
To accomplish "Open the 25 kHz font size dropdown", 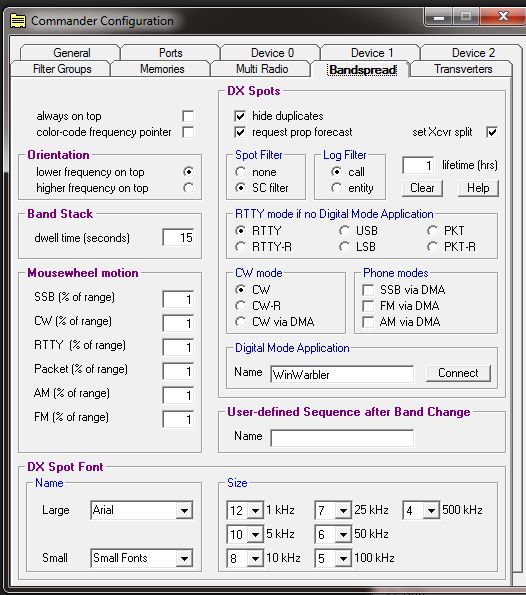I will coord(343,510).
